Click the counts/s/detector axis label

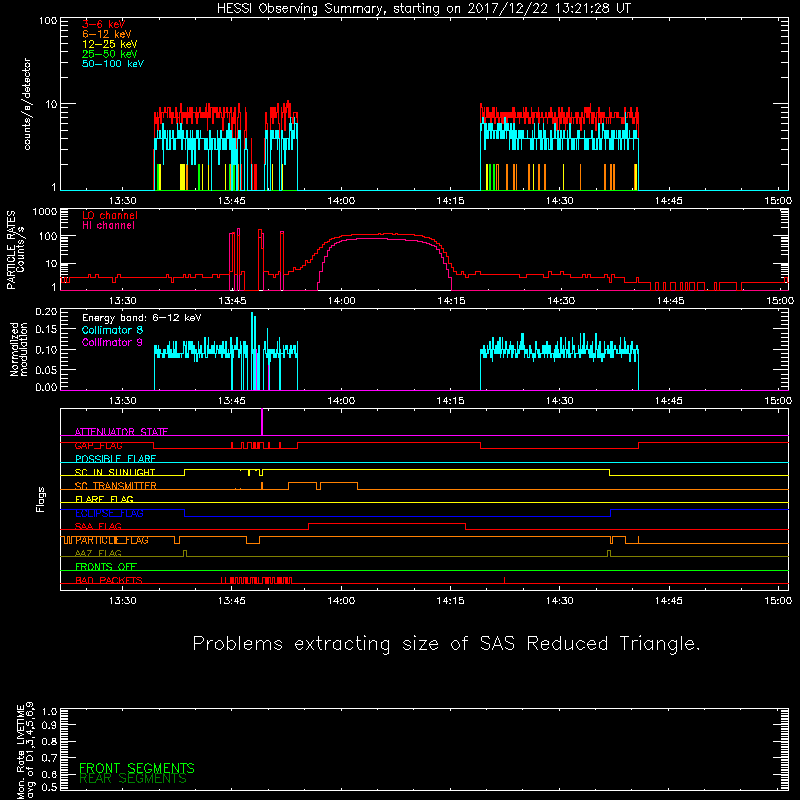(x=27, y=104)
